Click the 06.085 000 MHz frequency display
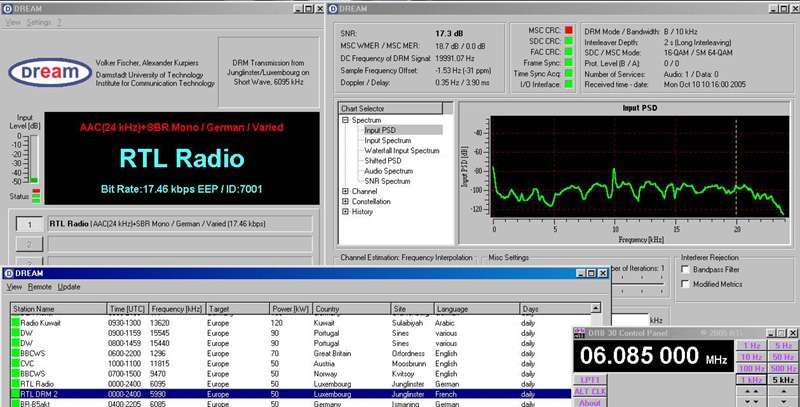Viewport: 800px width, 407px height. click(653, 355)
